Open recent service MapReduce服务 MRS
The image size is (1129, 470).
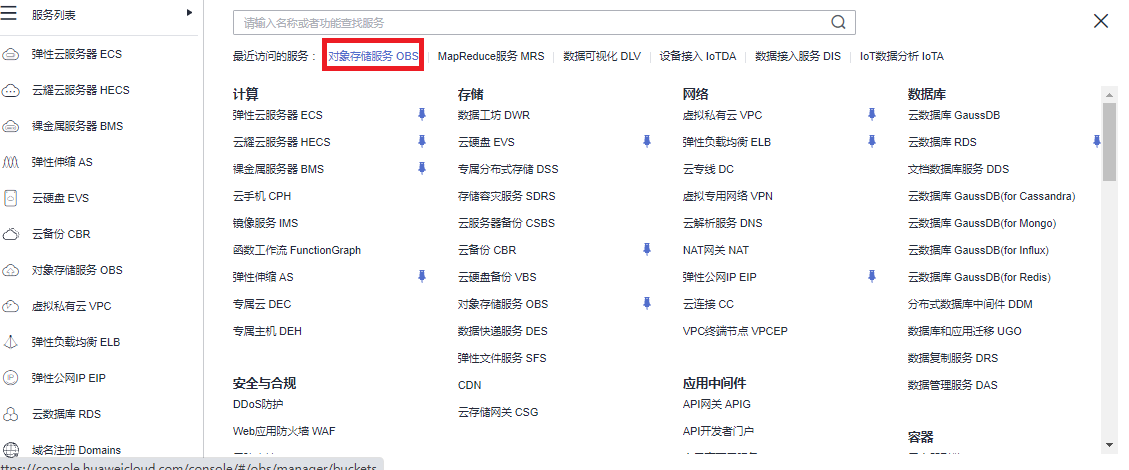pos(491,56)
